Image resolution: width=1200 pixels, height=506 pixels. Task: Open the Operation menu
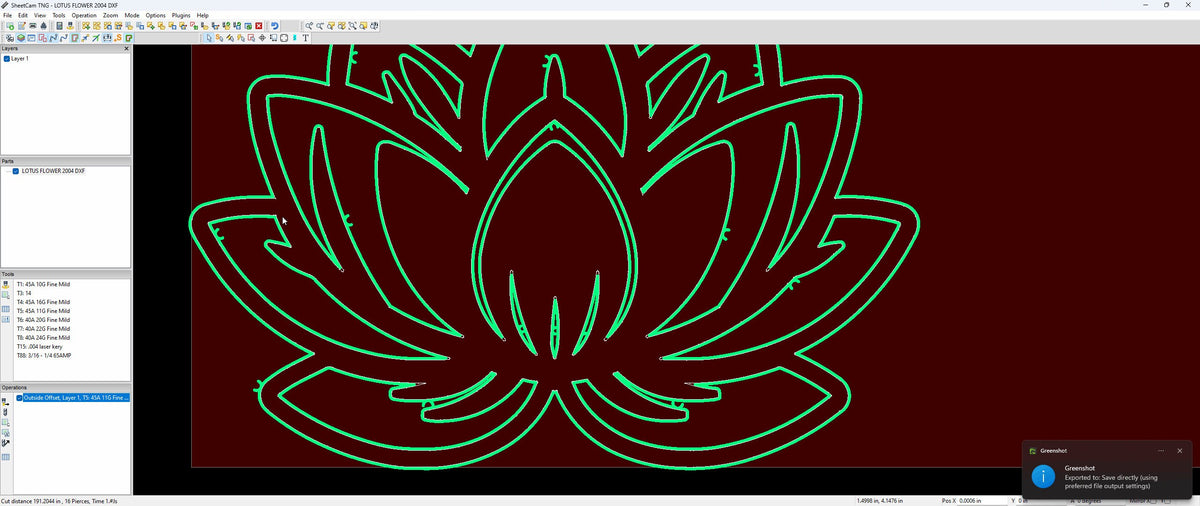85,16
